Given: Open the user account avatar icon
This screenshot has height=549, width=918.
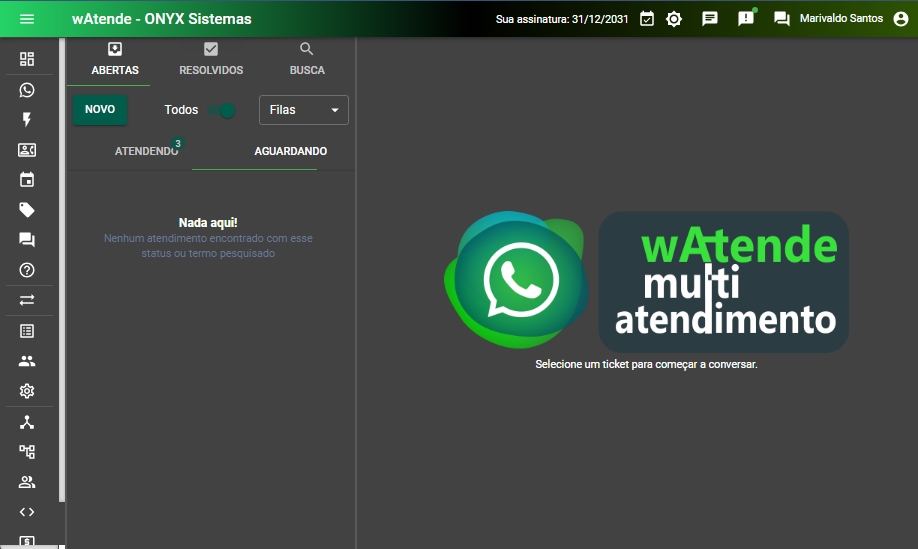Looking at the screenshot, I should (x=901, y=19).
